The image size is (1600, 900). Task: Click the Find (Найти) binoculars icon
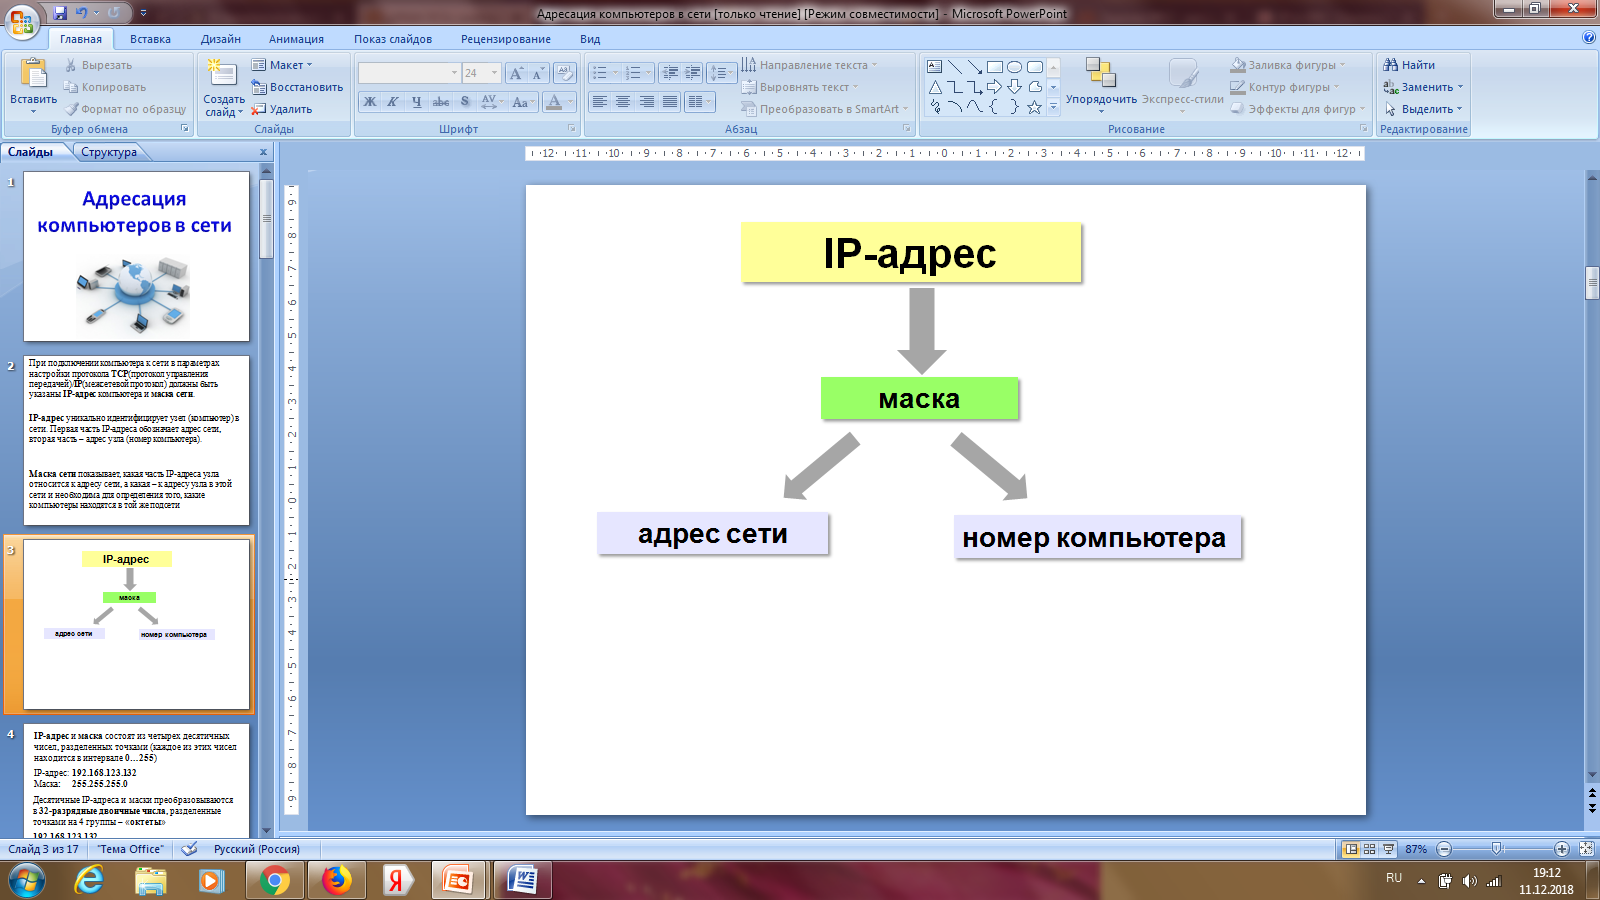pyautogui.click(x=1390, y=65)
